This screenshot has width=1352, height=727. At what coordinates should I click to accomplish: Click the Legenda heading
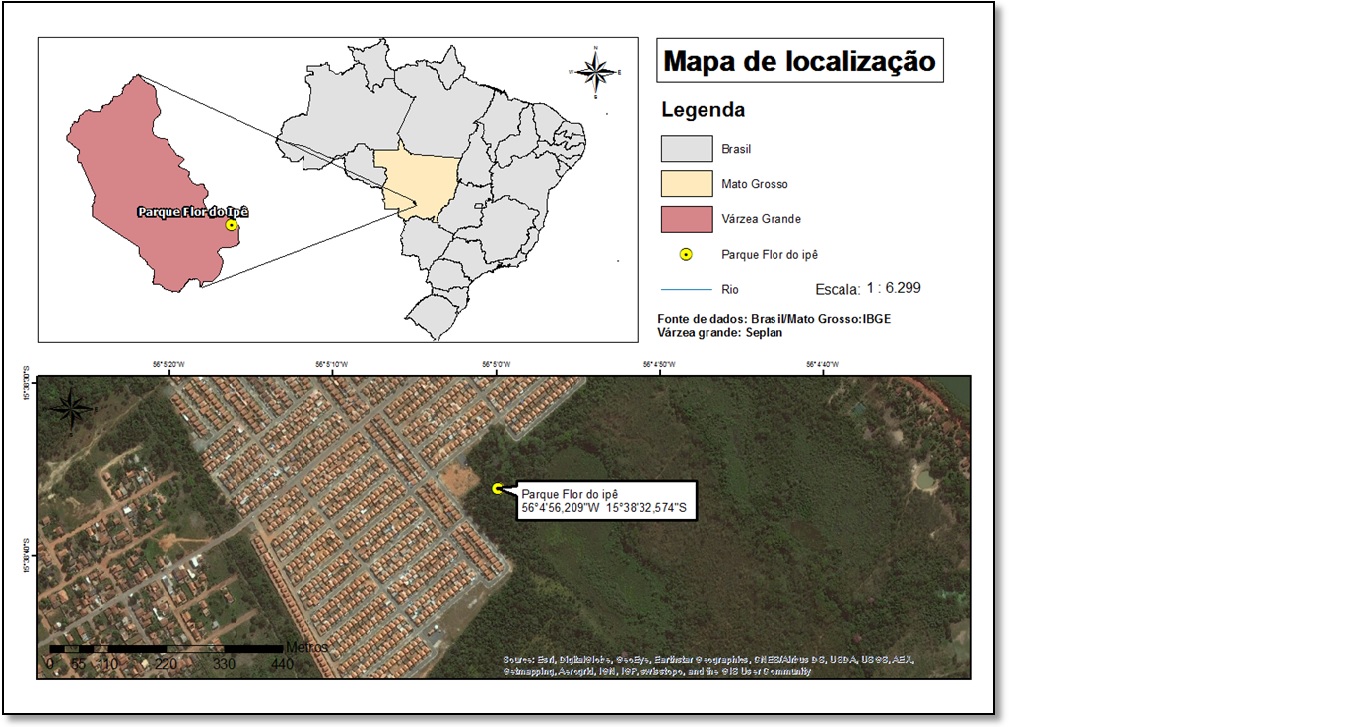pos(703,110)
